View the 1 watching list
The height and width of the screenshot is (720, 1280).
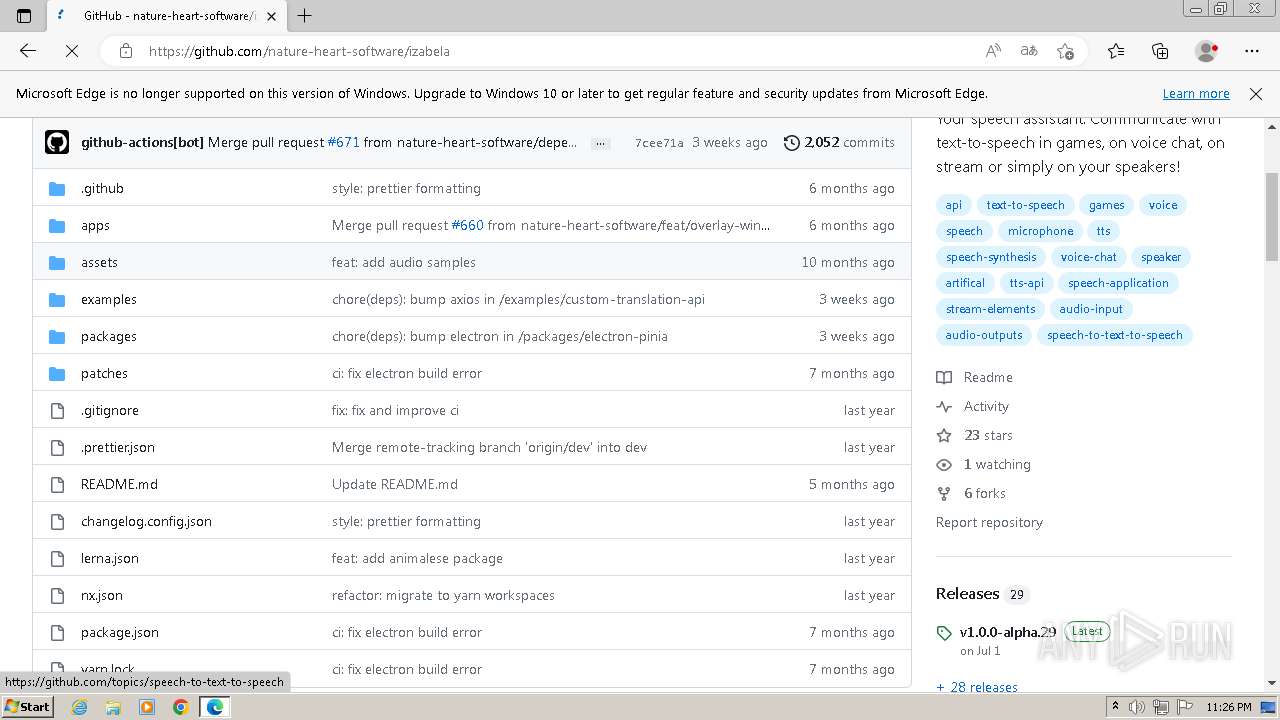(x=984, y=464)
